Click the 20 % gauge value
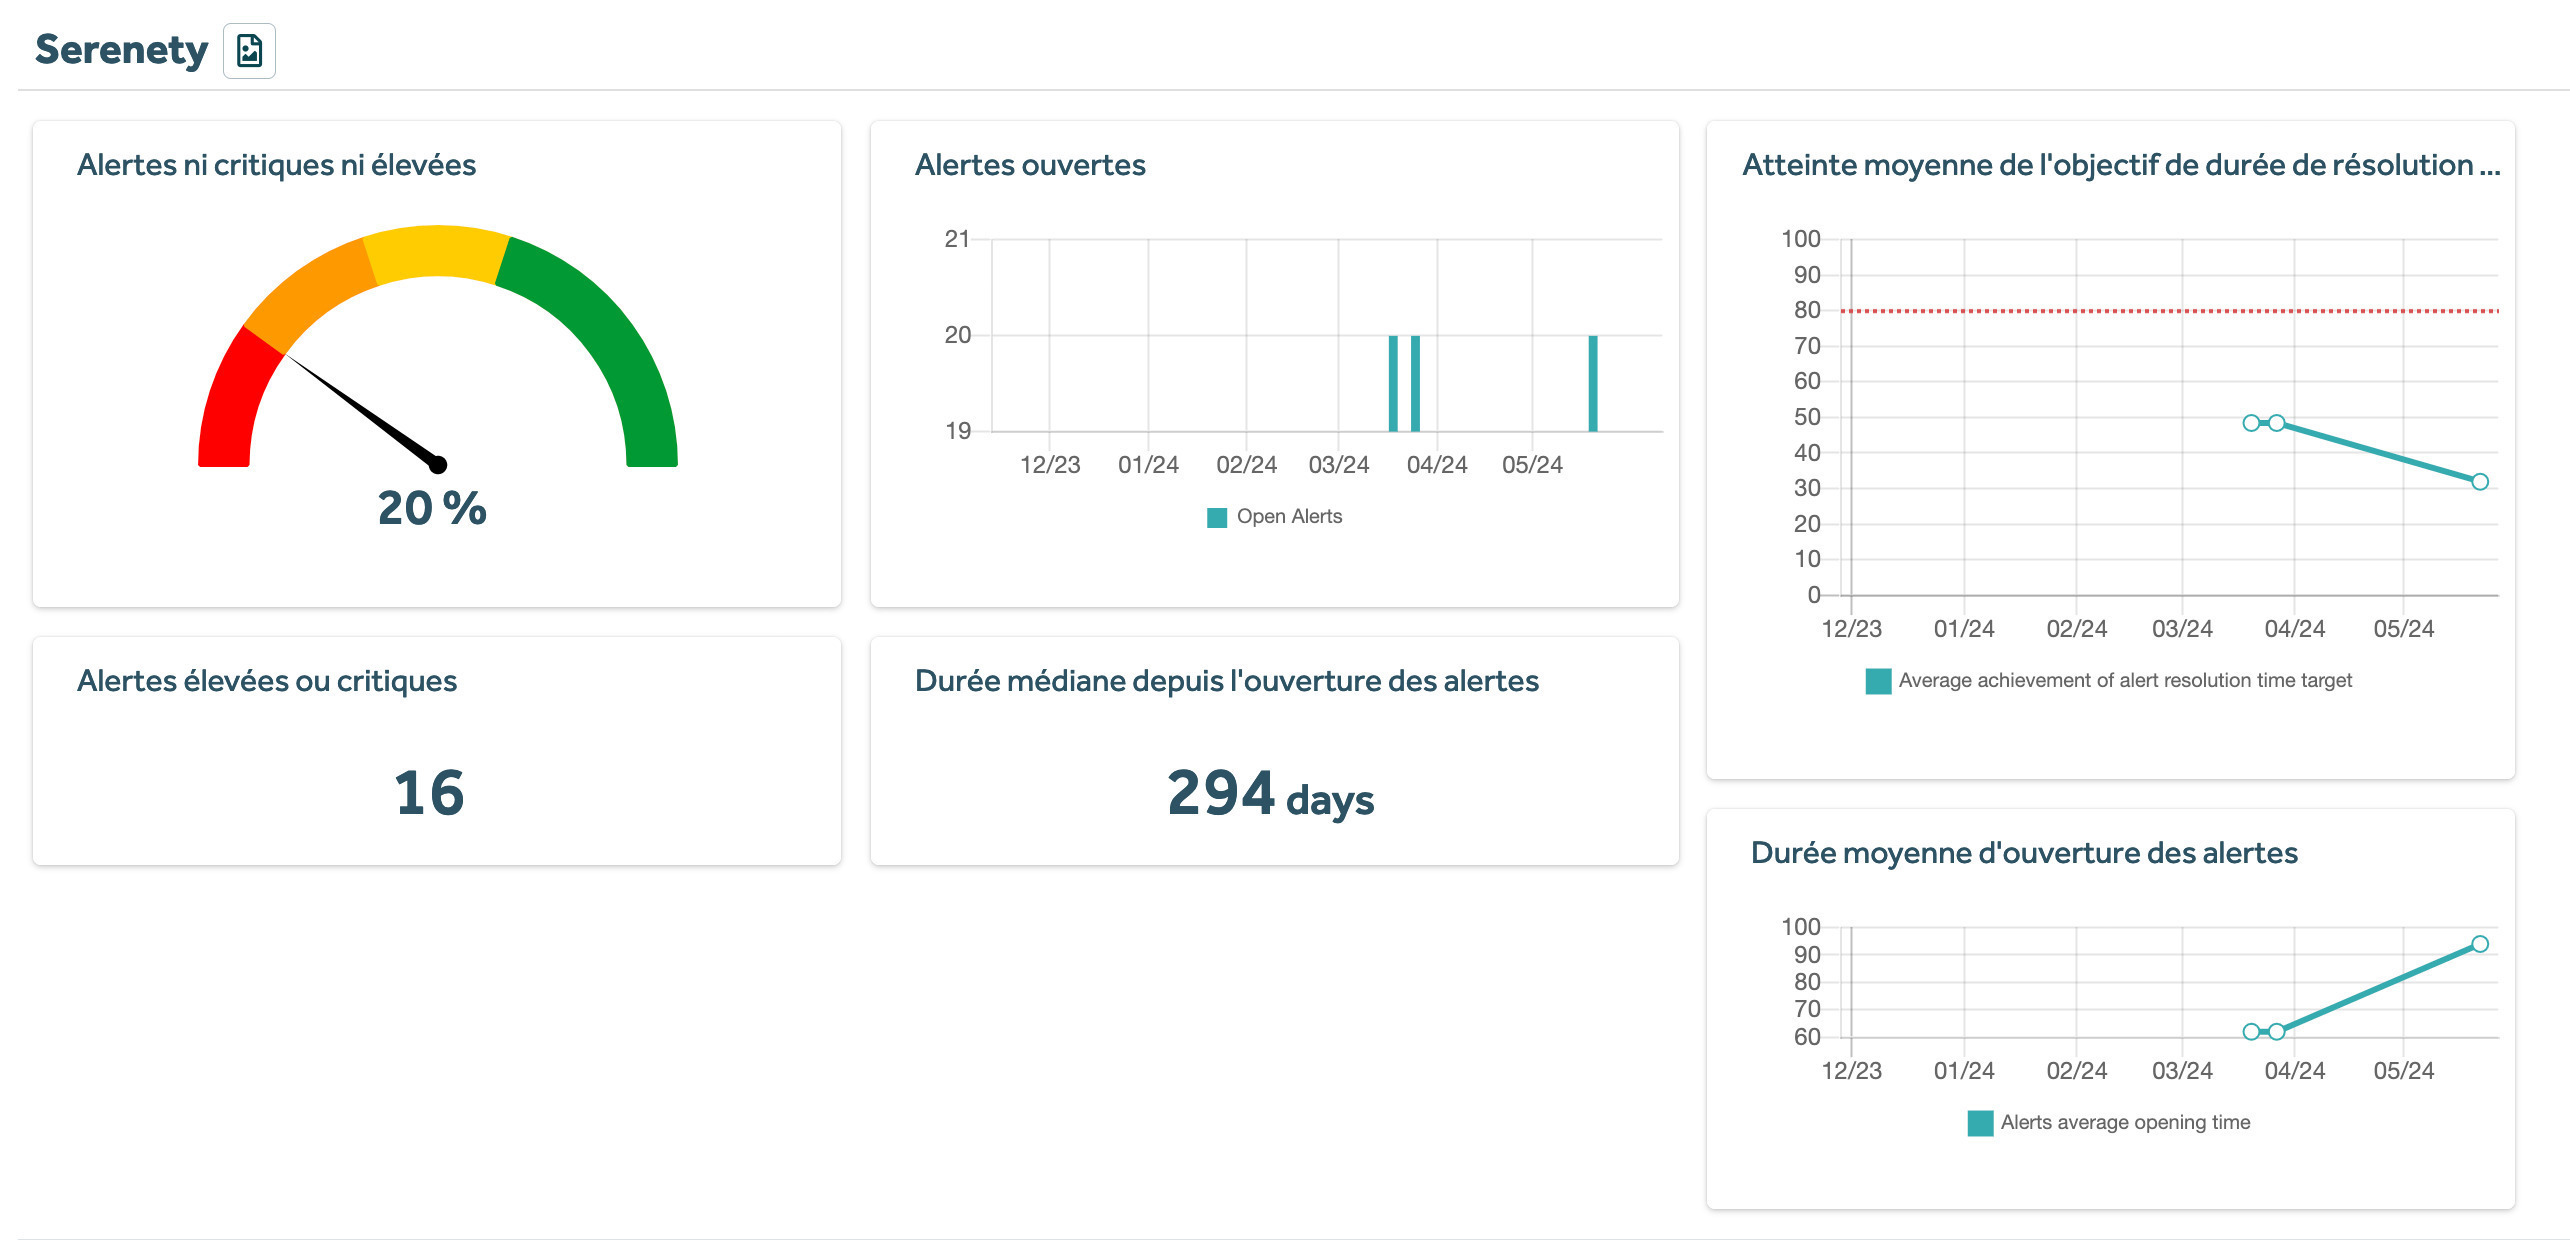The image size is (2570, 1240). (432, 508)
